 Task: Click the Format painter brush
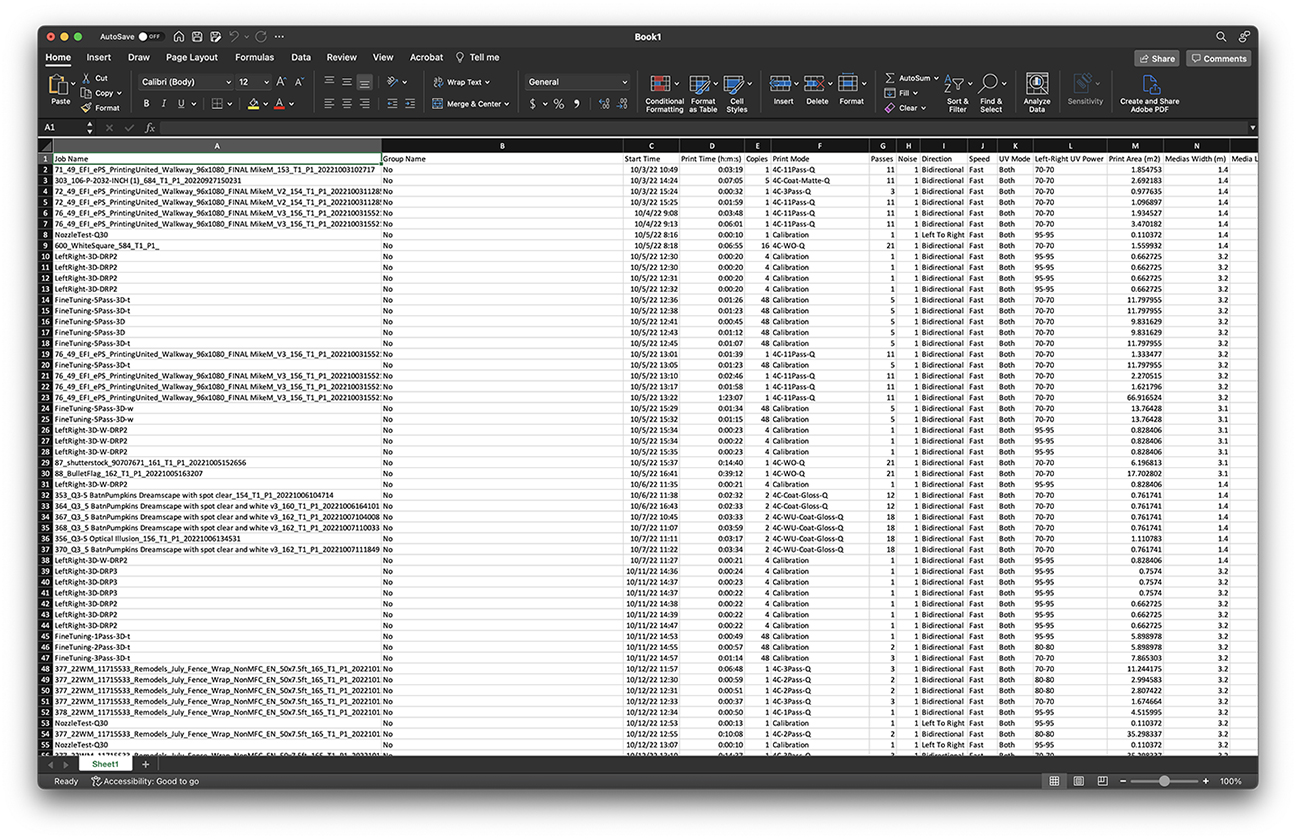87,108
